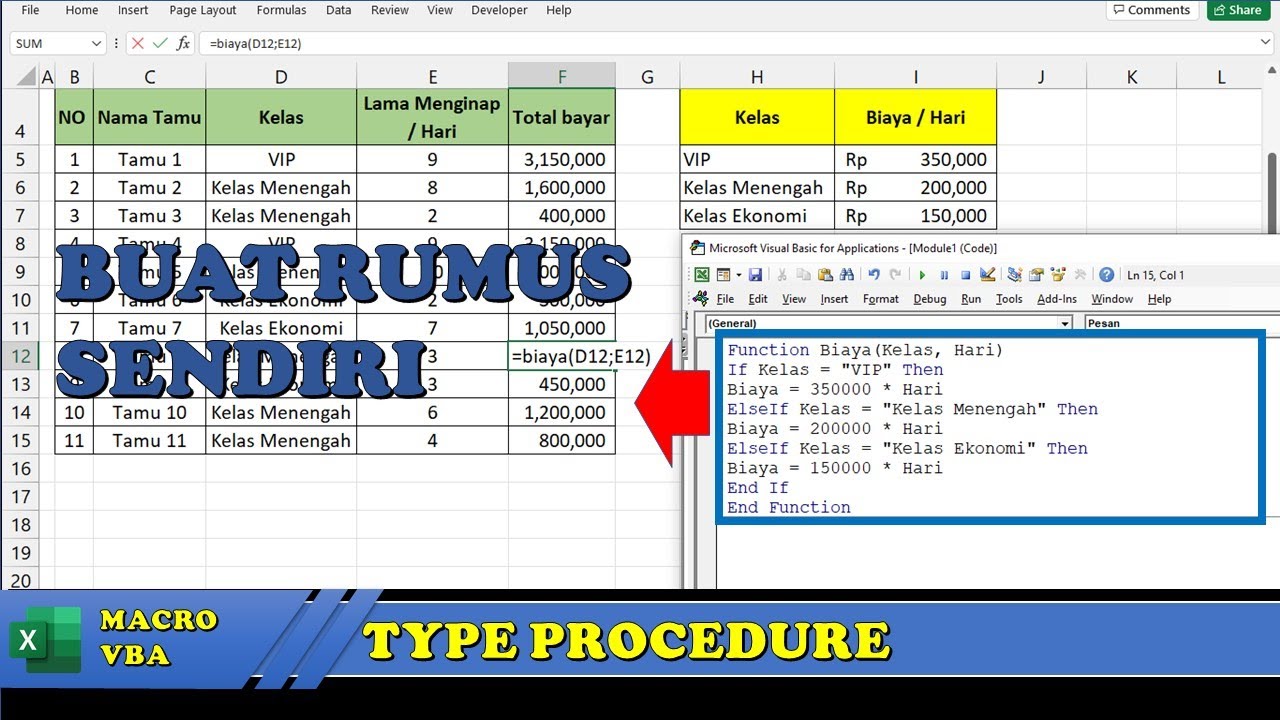Click the green Share button
Image resolution: width=1280 pixels, height=720 pixels.
point(1238,10)
